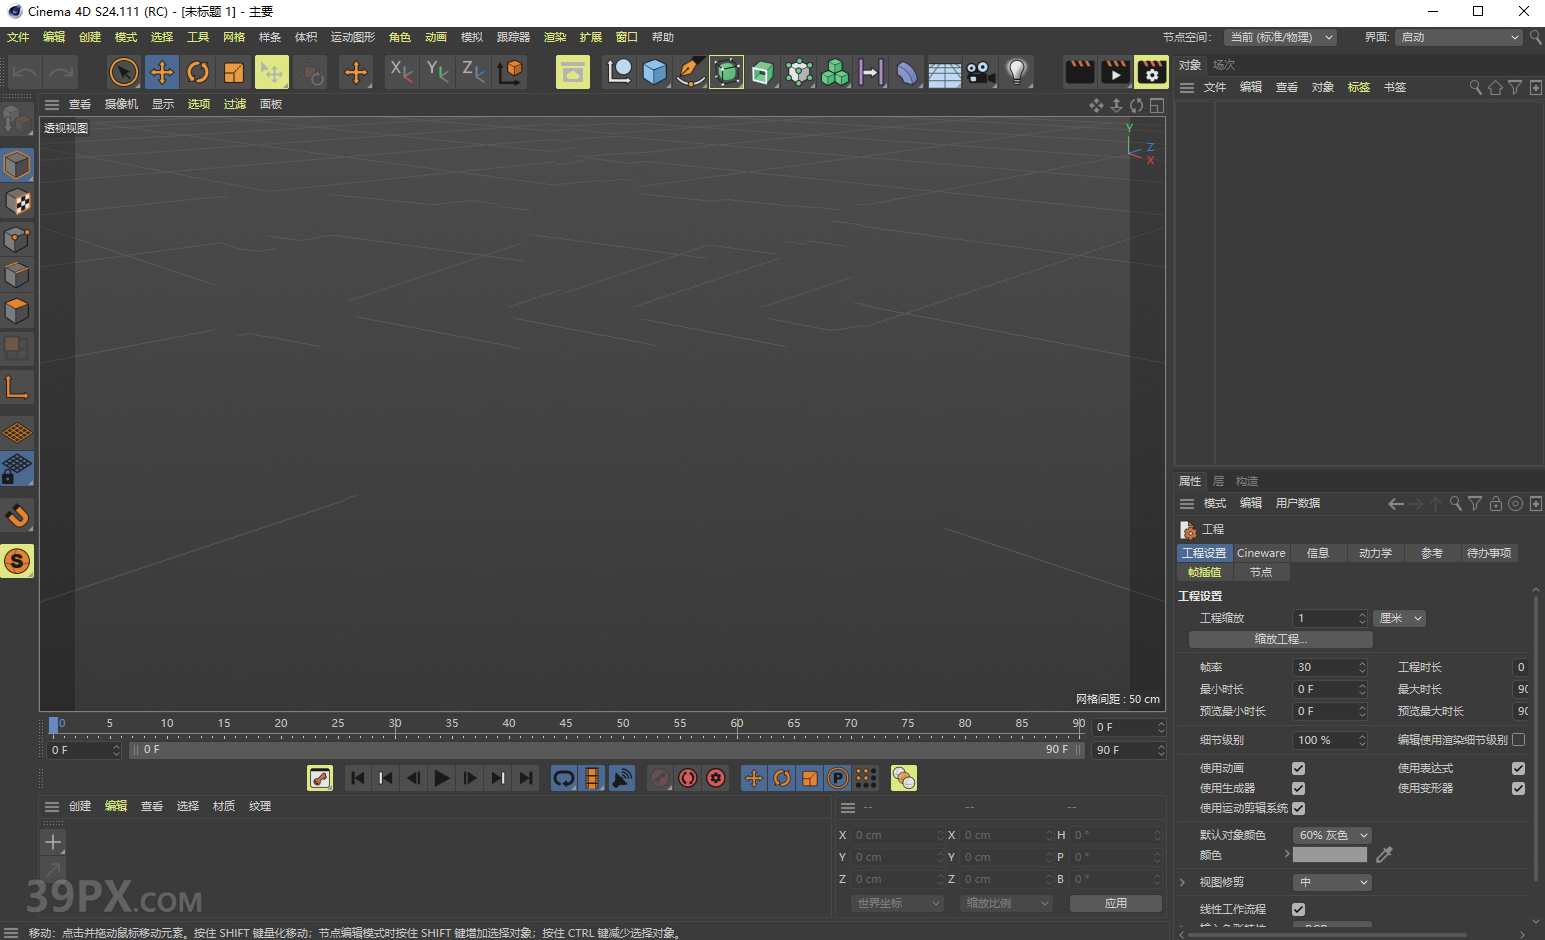Open Edit Render Settings
This screenshot has height=940, width=1545.
pyautogui.click(x=1151, y=72)
